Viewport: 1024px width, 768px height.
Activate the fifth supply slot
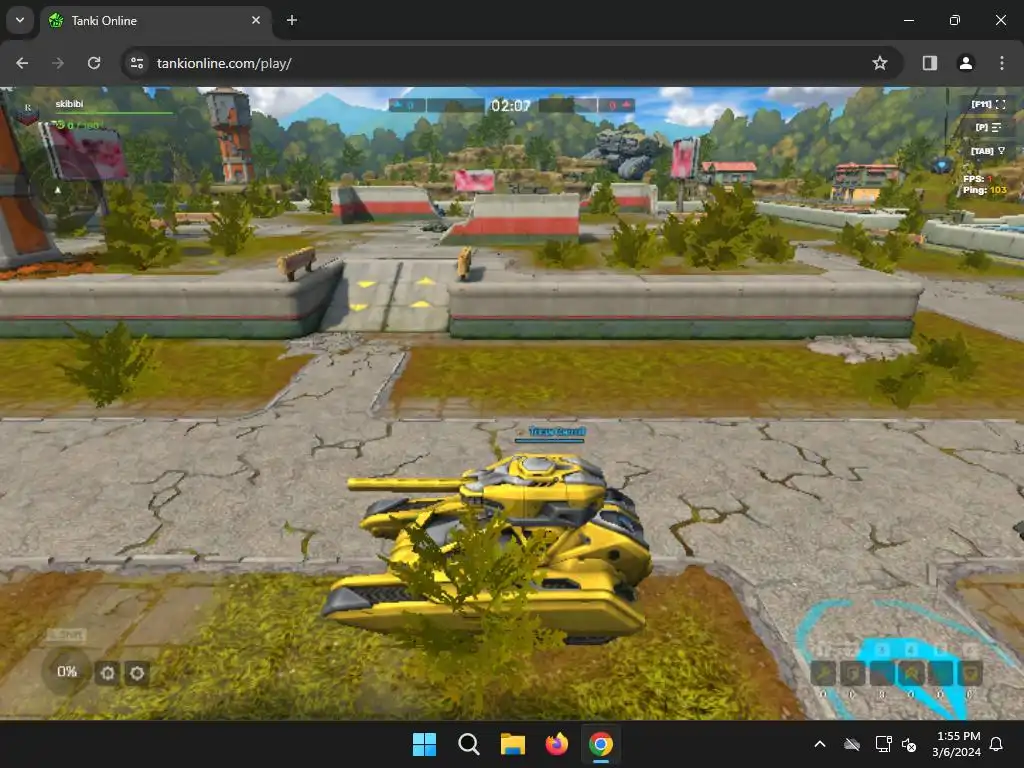pyautogui.click(x=940, y=673)
